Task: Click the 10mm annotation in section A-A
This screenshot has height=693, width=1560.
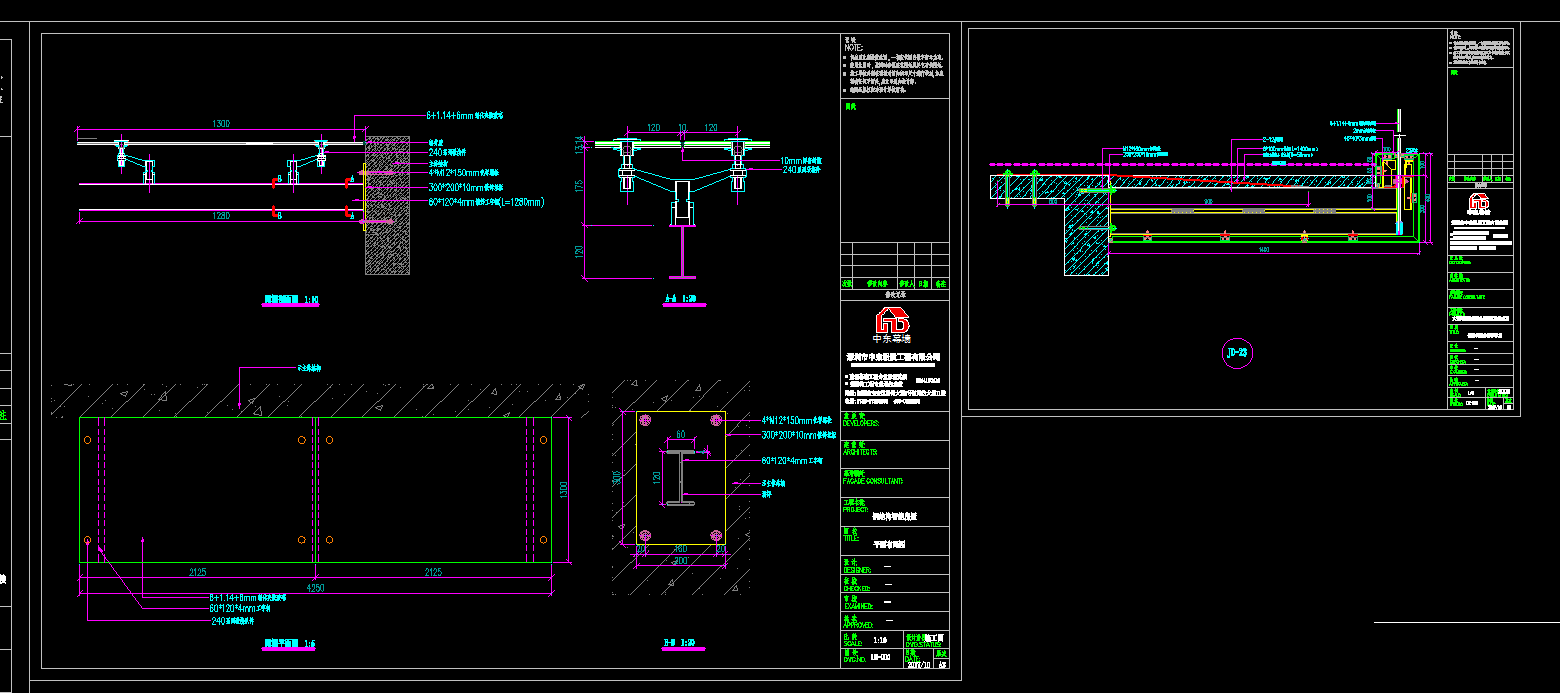Action: click(801, 160)
